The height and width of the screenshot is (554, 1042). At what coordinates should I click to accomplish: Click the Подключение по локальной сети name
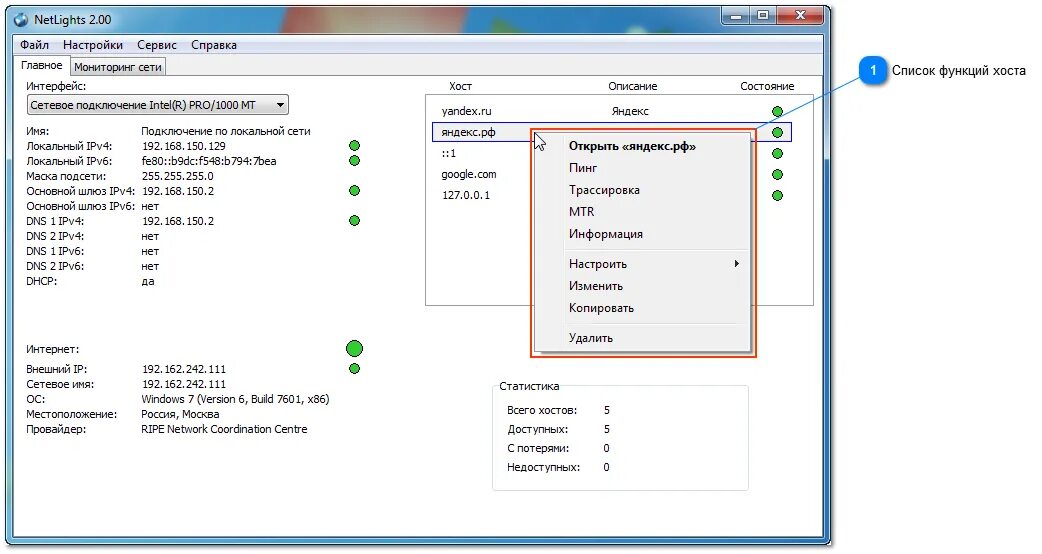[226, 132]
